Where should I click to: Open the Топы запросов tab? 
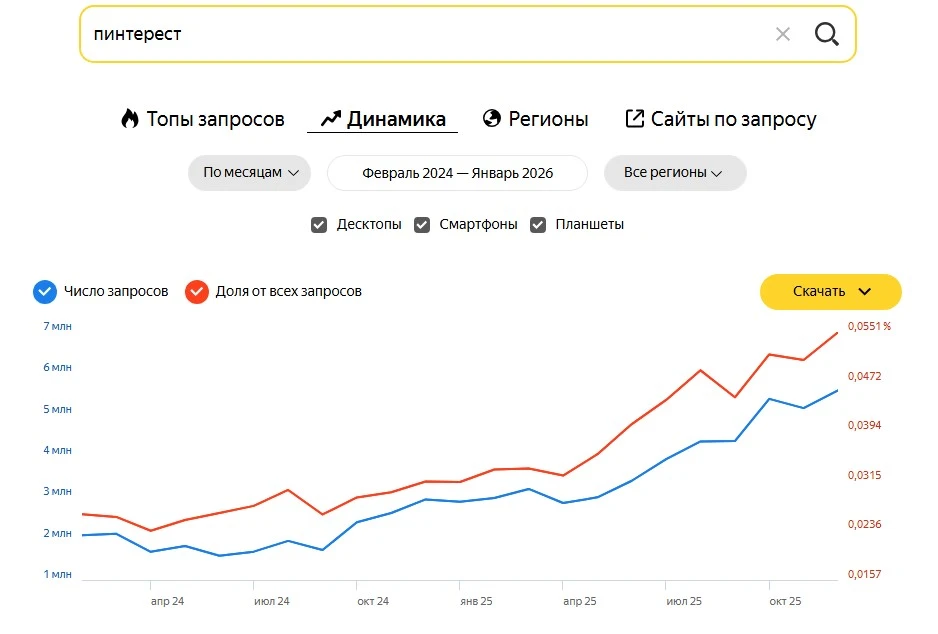(x=203, y=118)
